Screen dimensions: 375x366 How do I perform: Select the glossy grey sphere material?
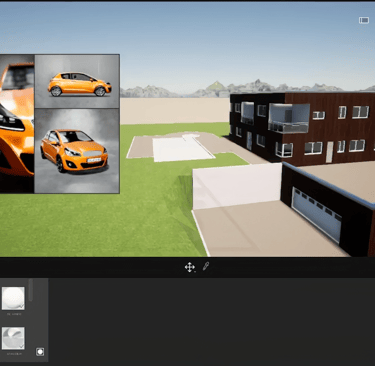(x=13, y=338)
